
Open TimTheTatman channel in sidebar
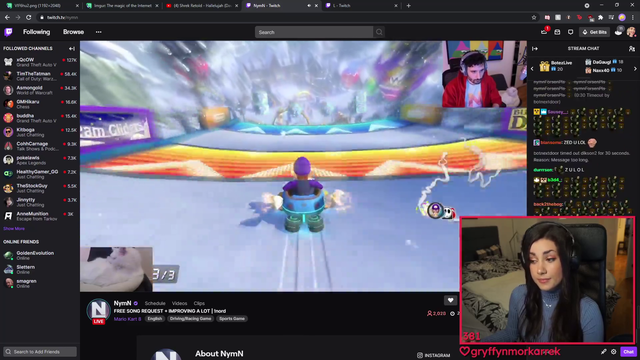(40, 76)
